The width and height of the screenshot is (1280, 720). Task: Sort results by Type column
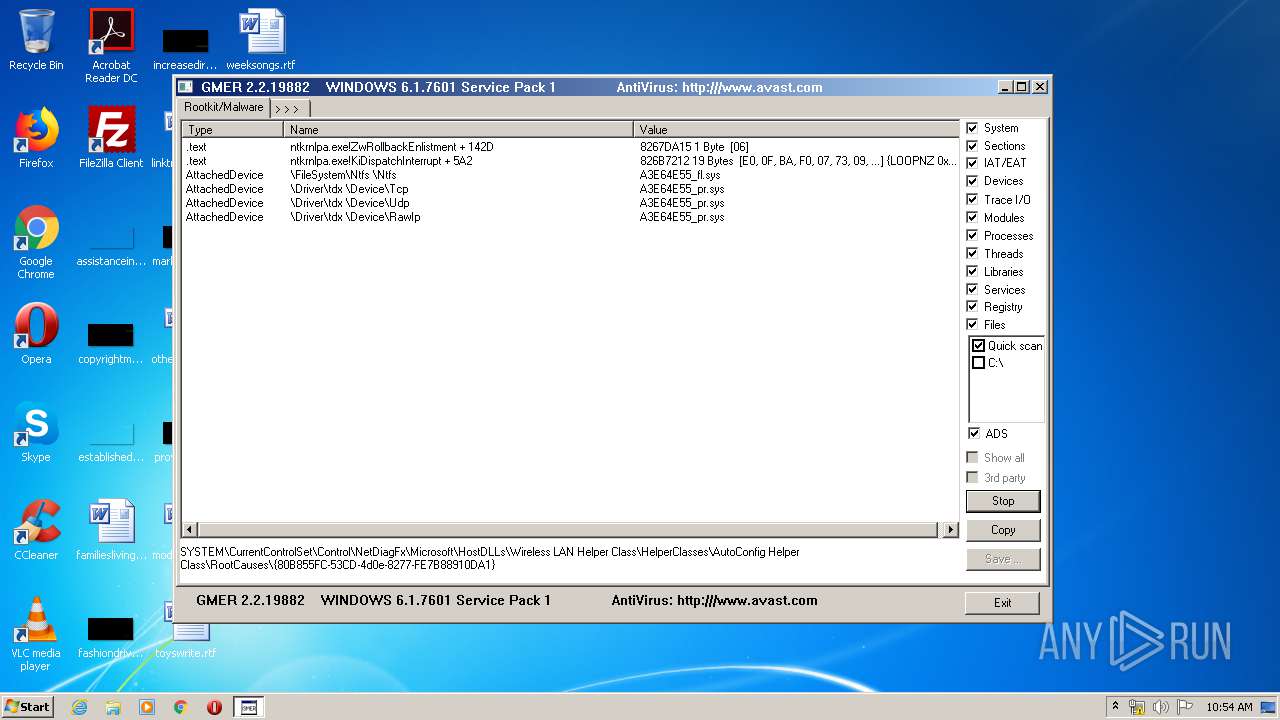pos(233,130)
